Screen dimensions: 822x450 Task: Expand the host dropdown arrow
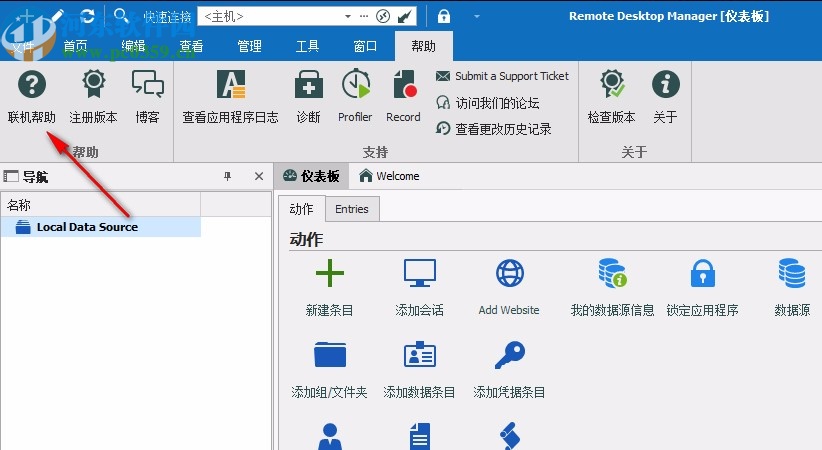[348, 17]
